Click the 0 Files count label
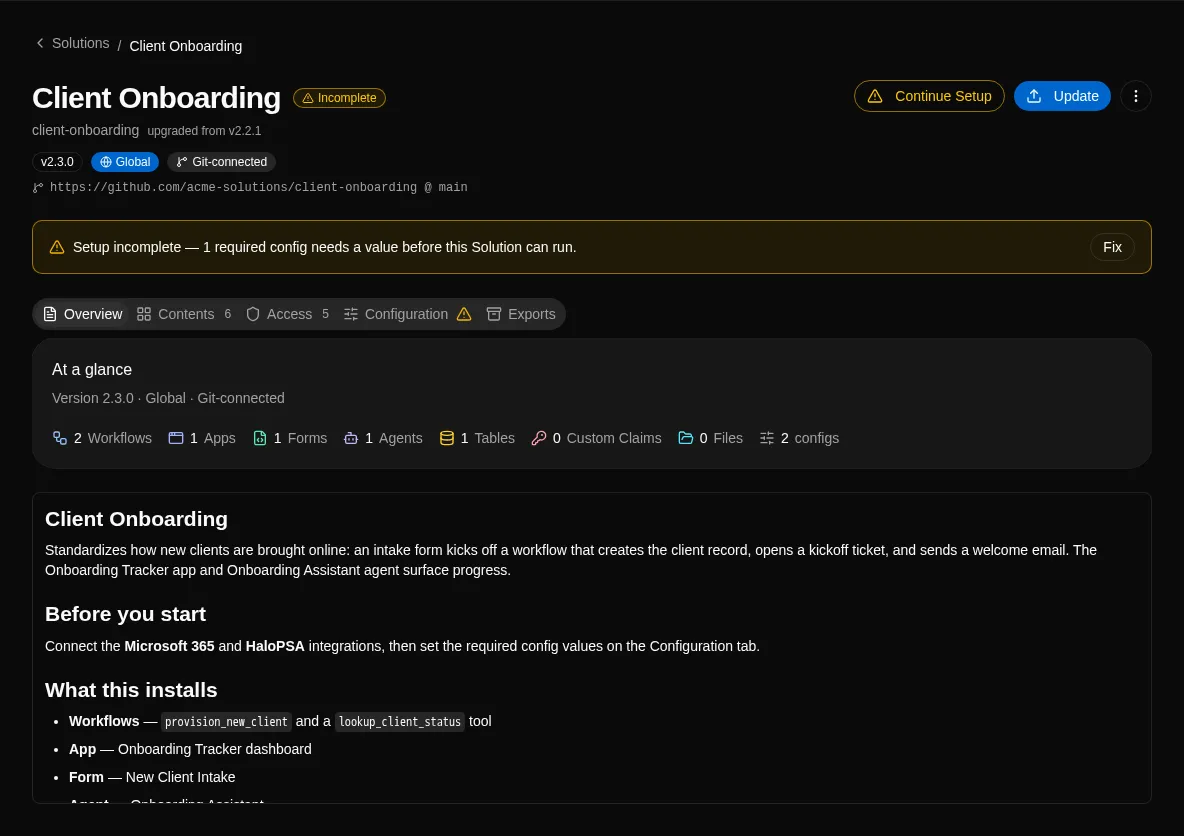This screenshot has width=1184, height=836. pyautogui.click(x=720, y=438)
